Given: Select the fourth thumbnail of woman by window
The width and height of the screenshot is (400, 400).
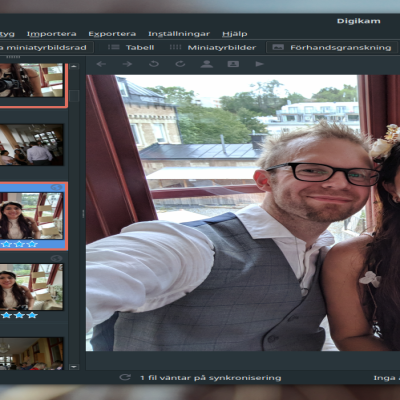Looking at the screenshot, I should point(31,287).
